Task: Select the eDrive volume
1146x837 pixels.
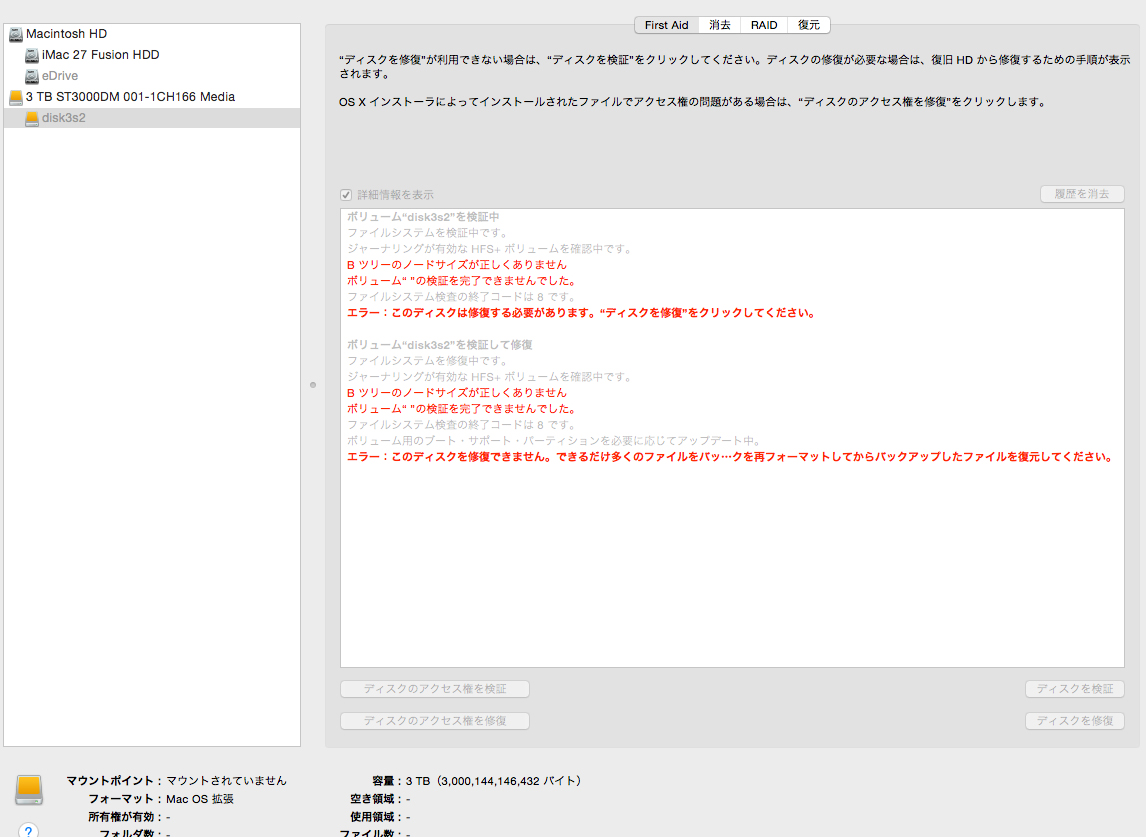Action: click(x=152, y=76)
